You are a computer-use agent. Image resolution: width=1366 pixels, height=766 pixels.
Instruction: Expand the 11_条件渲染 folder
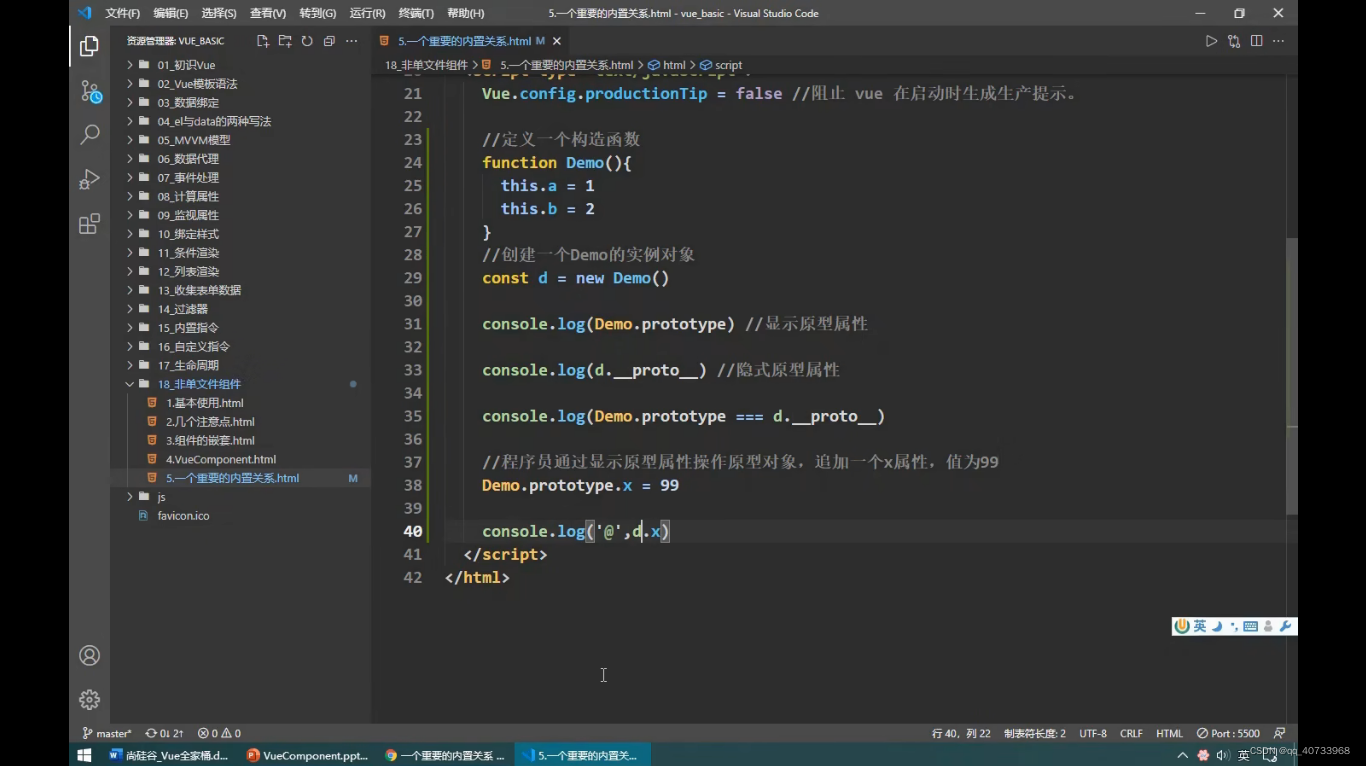[240, 253]
